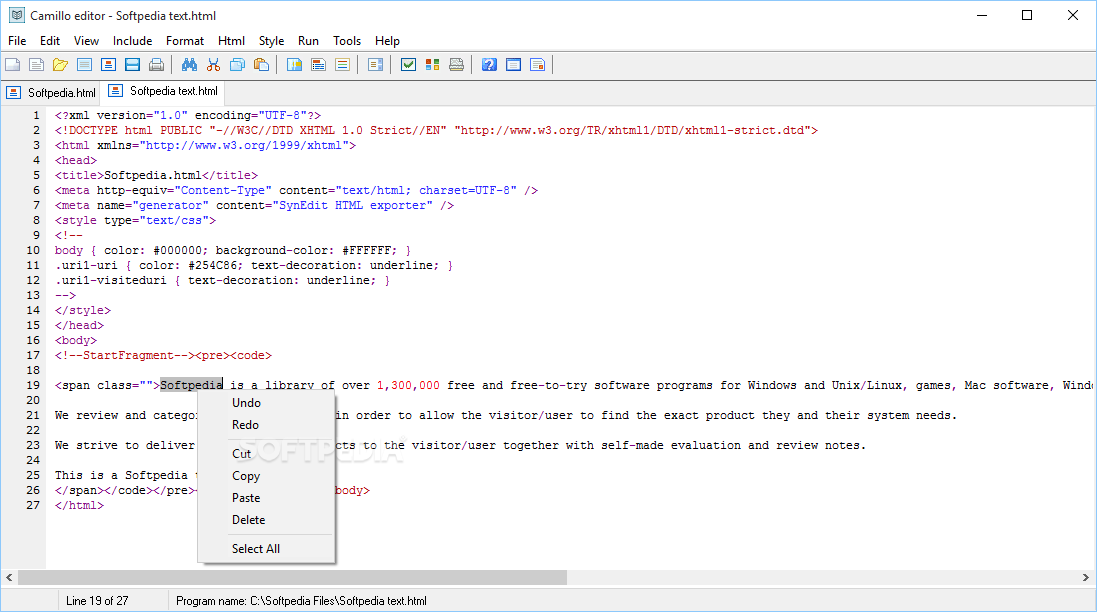The height and width of the screenshot is (612, 1097).
Task: Click the Program name path in status bar
Action: pos(302,601)
